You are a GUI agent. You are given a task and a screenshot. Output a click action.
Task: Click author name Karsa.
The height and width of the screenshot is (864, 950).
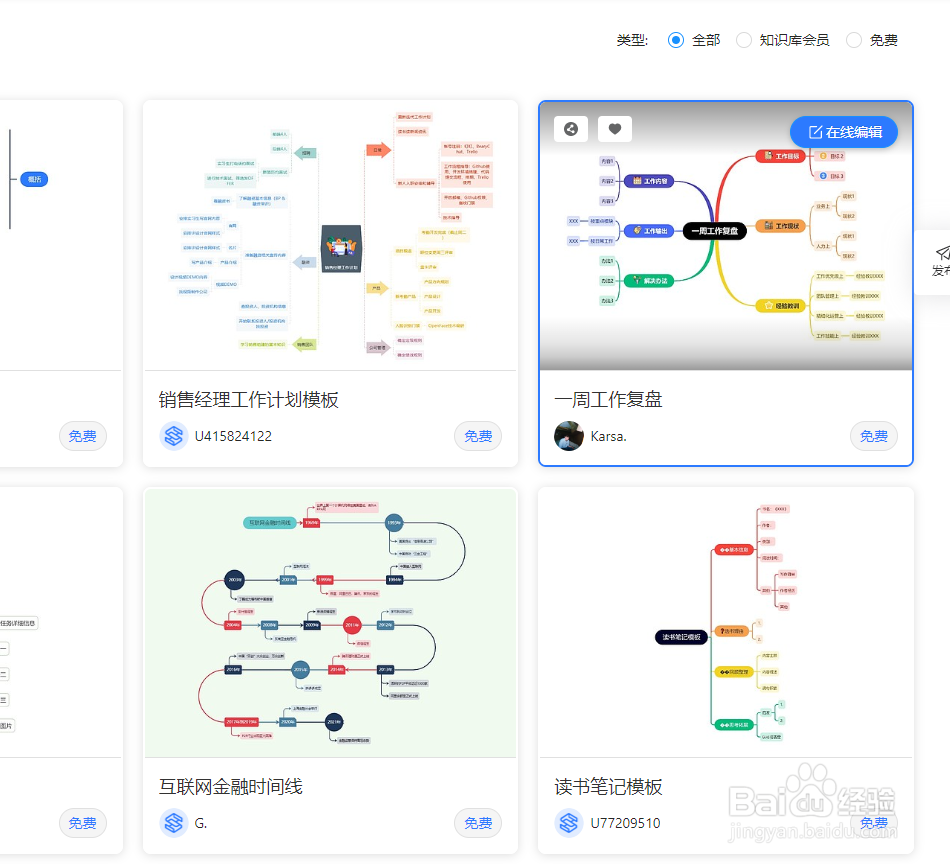pyautogui.click(x=609, y=436)
